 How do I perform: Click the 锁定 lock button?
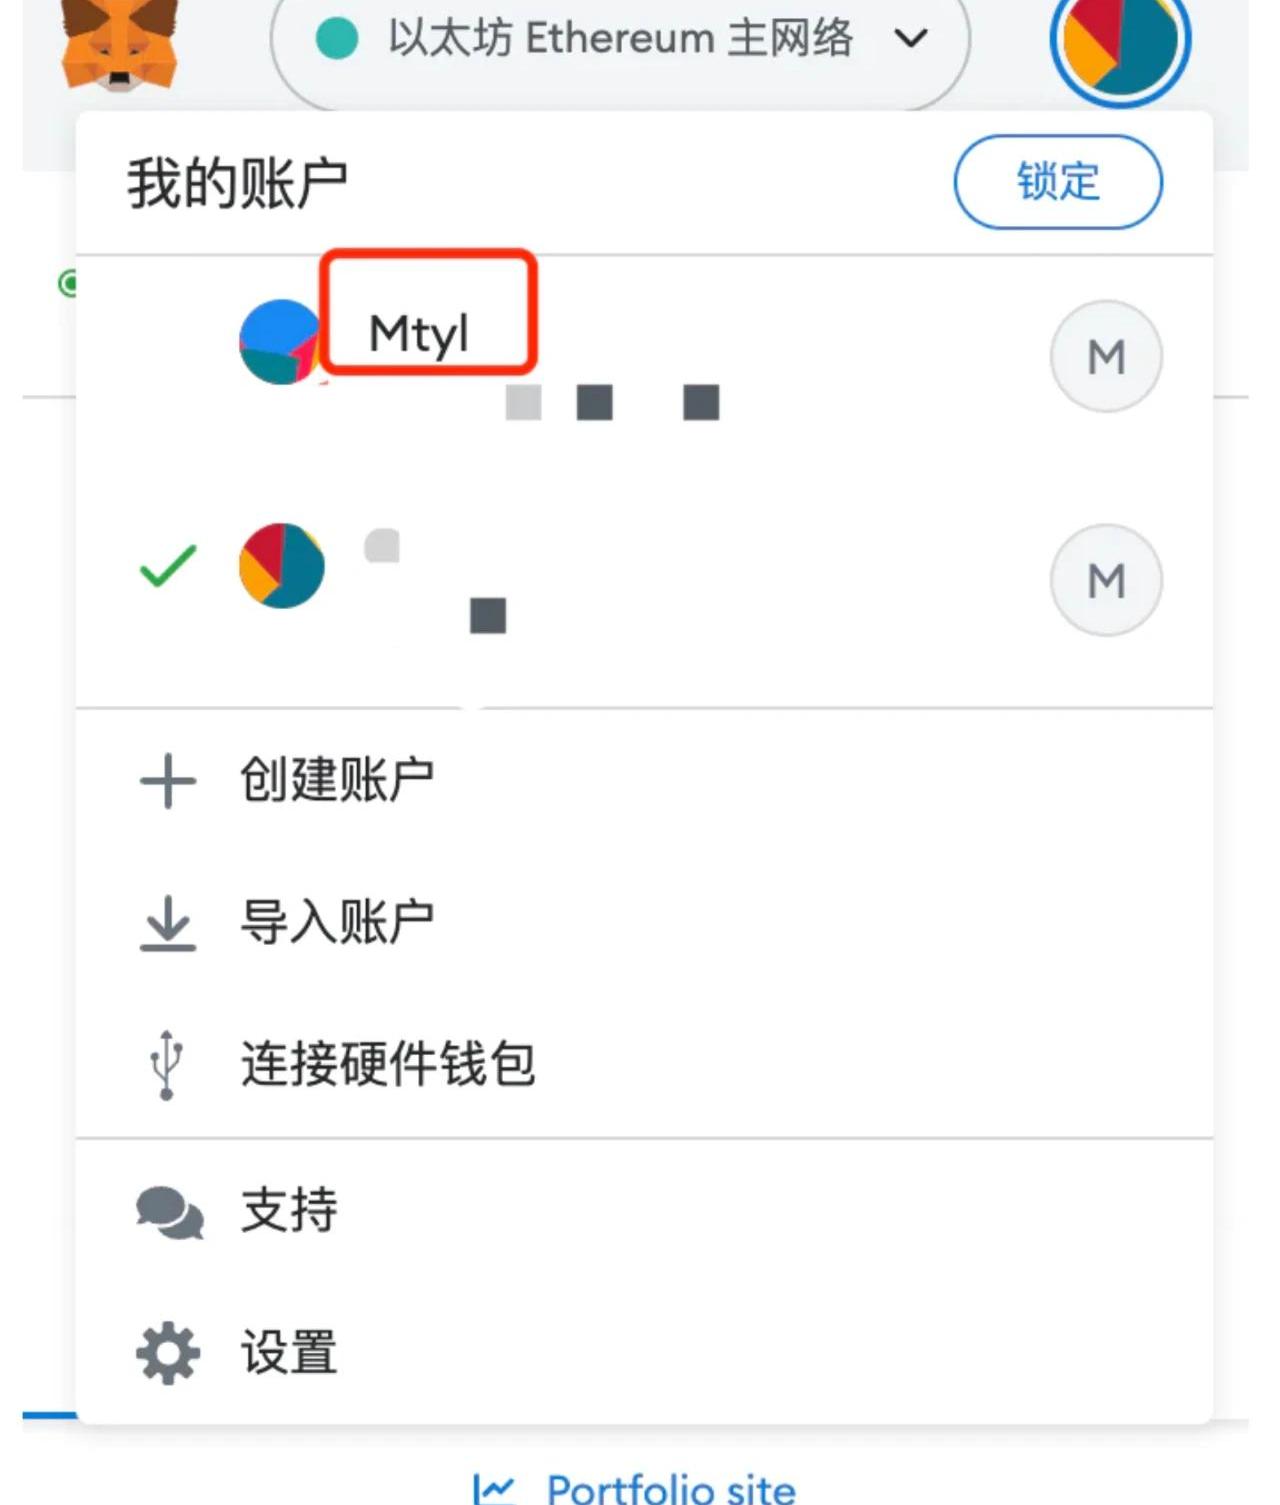coord(1058,182)
